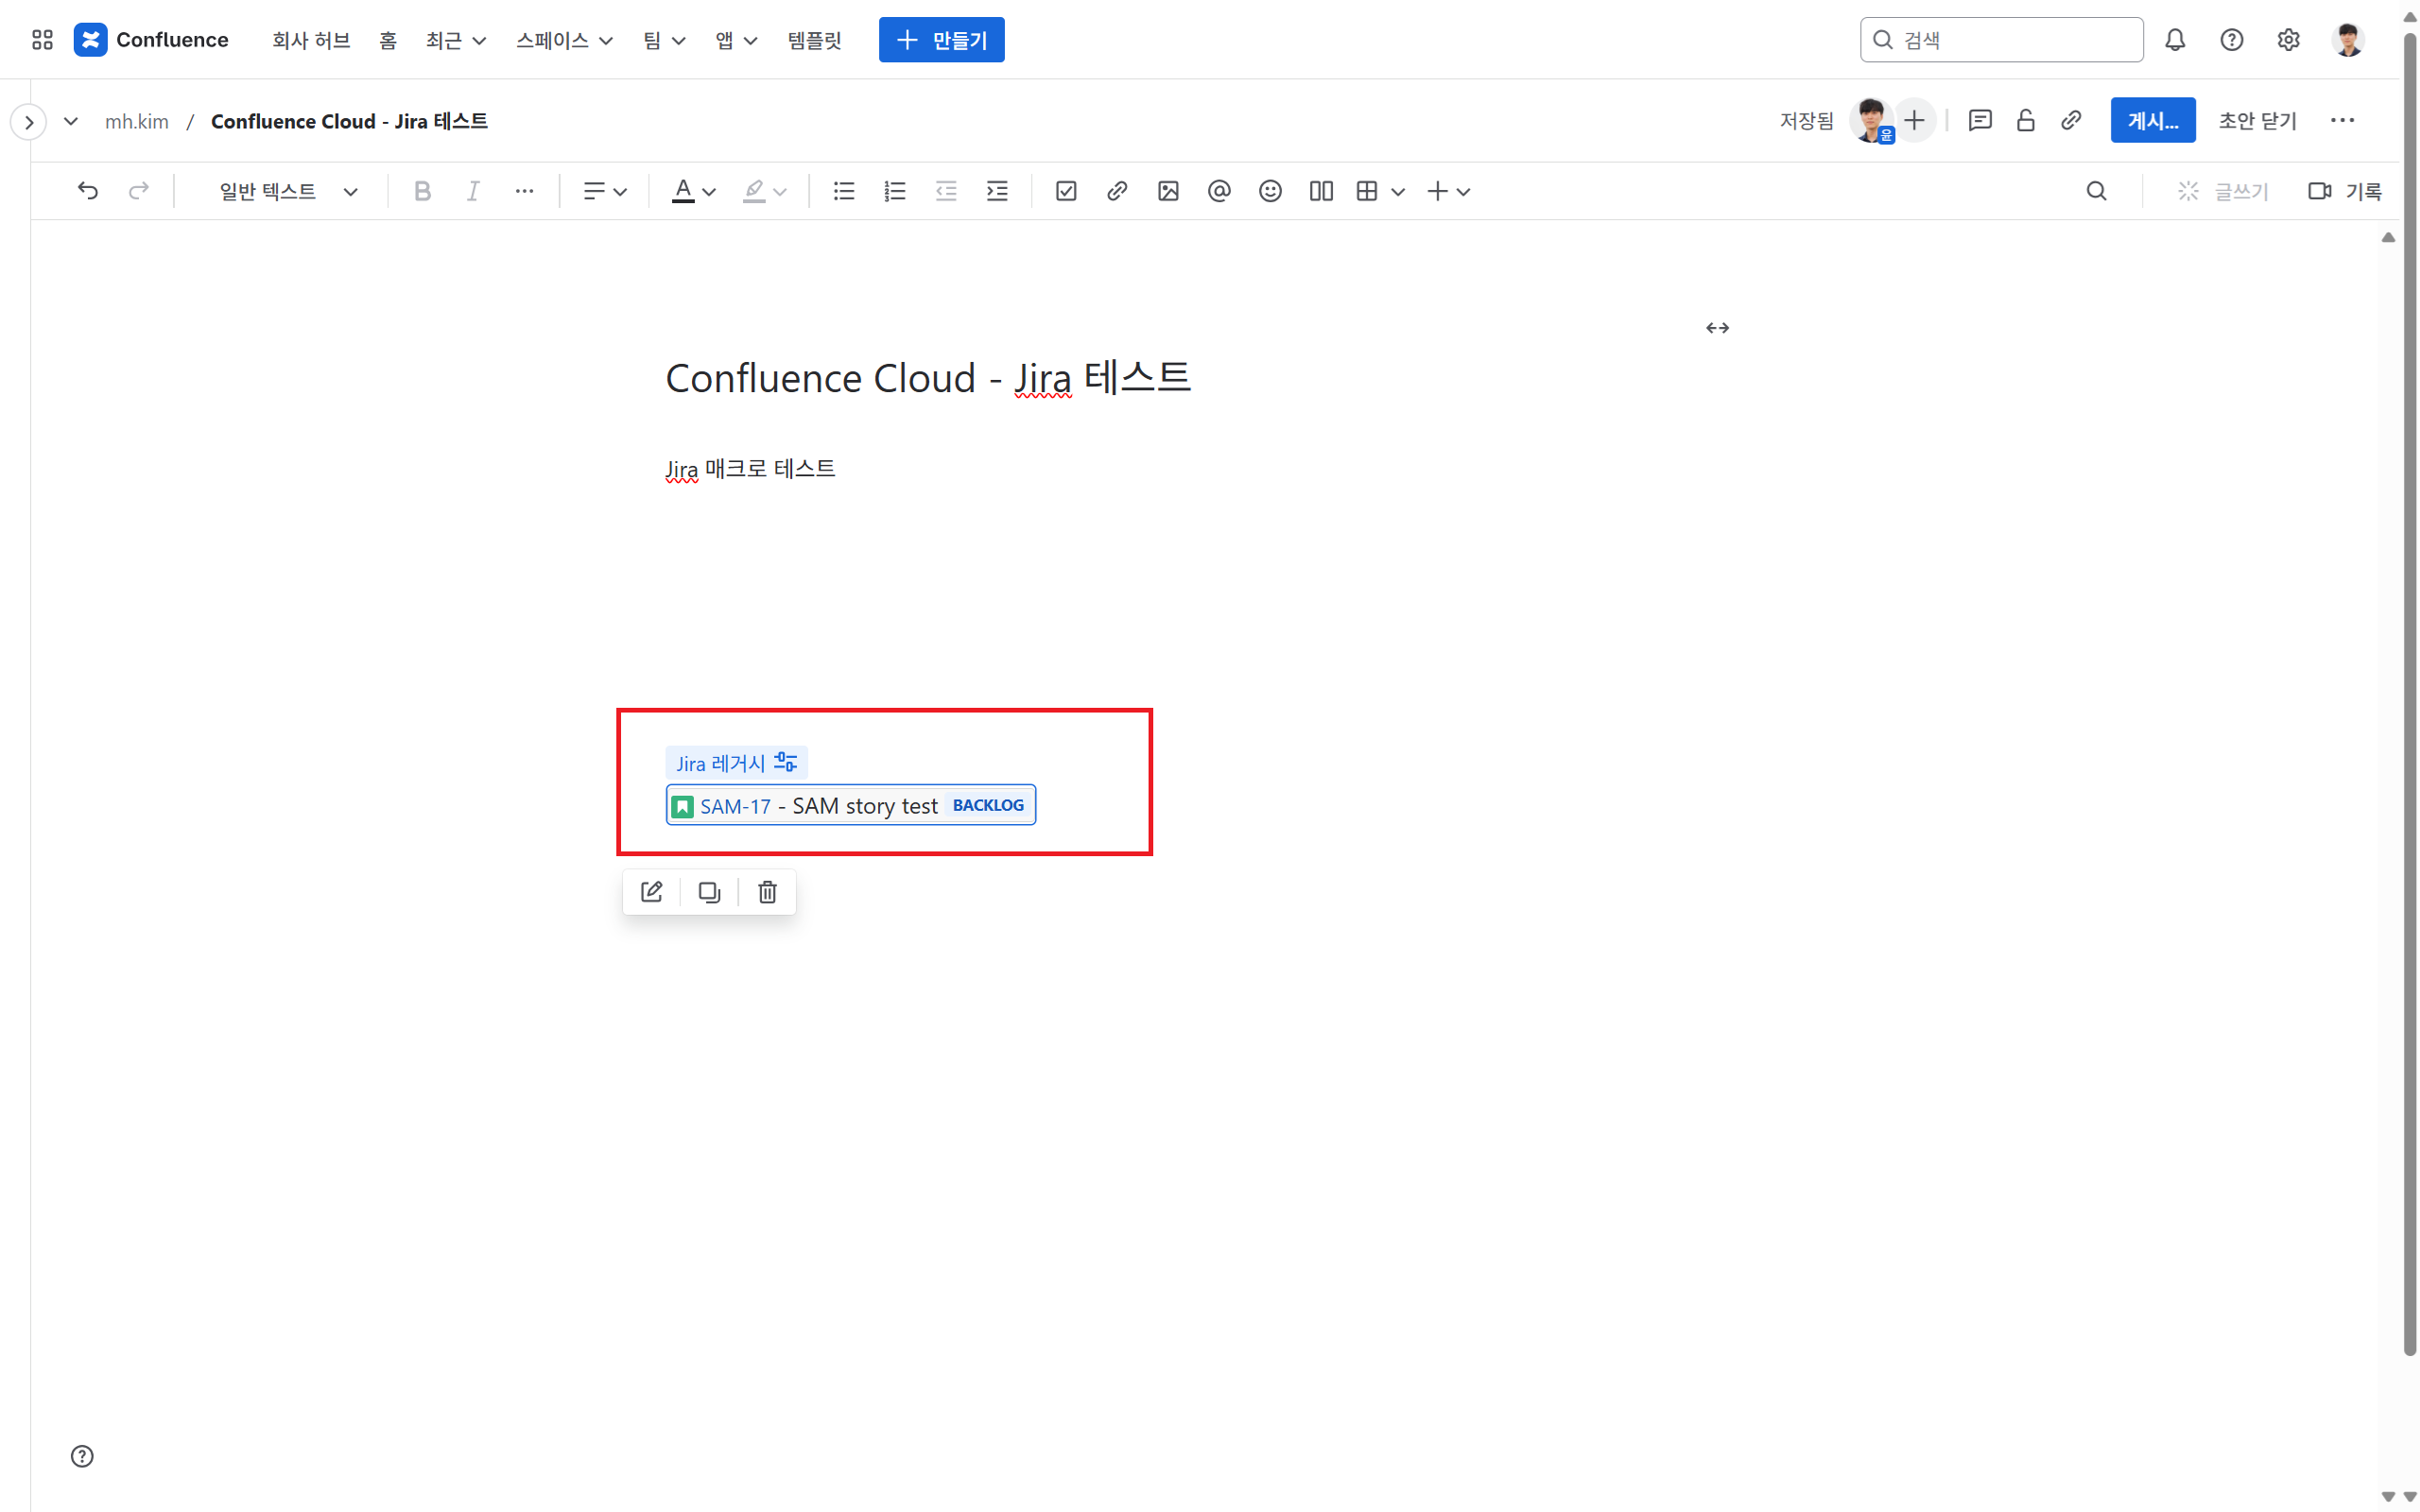This screenshot has width=2420, height=1512.
Task: Click the Jira 매크로 테스트 text line
Action: coord(750,468)
